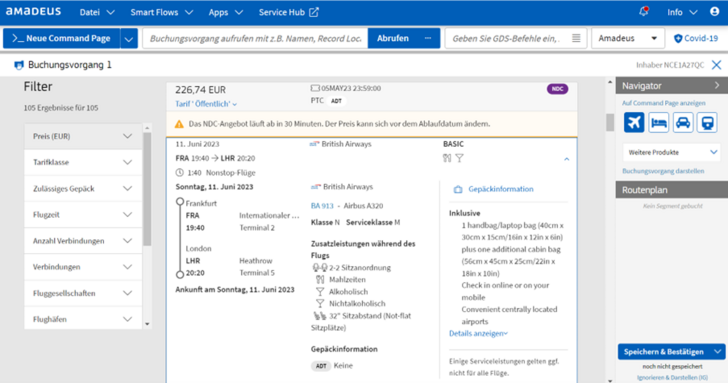Open the BA 913 flight link
728x383 pixels.
[x=322, y=206]
